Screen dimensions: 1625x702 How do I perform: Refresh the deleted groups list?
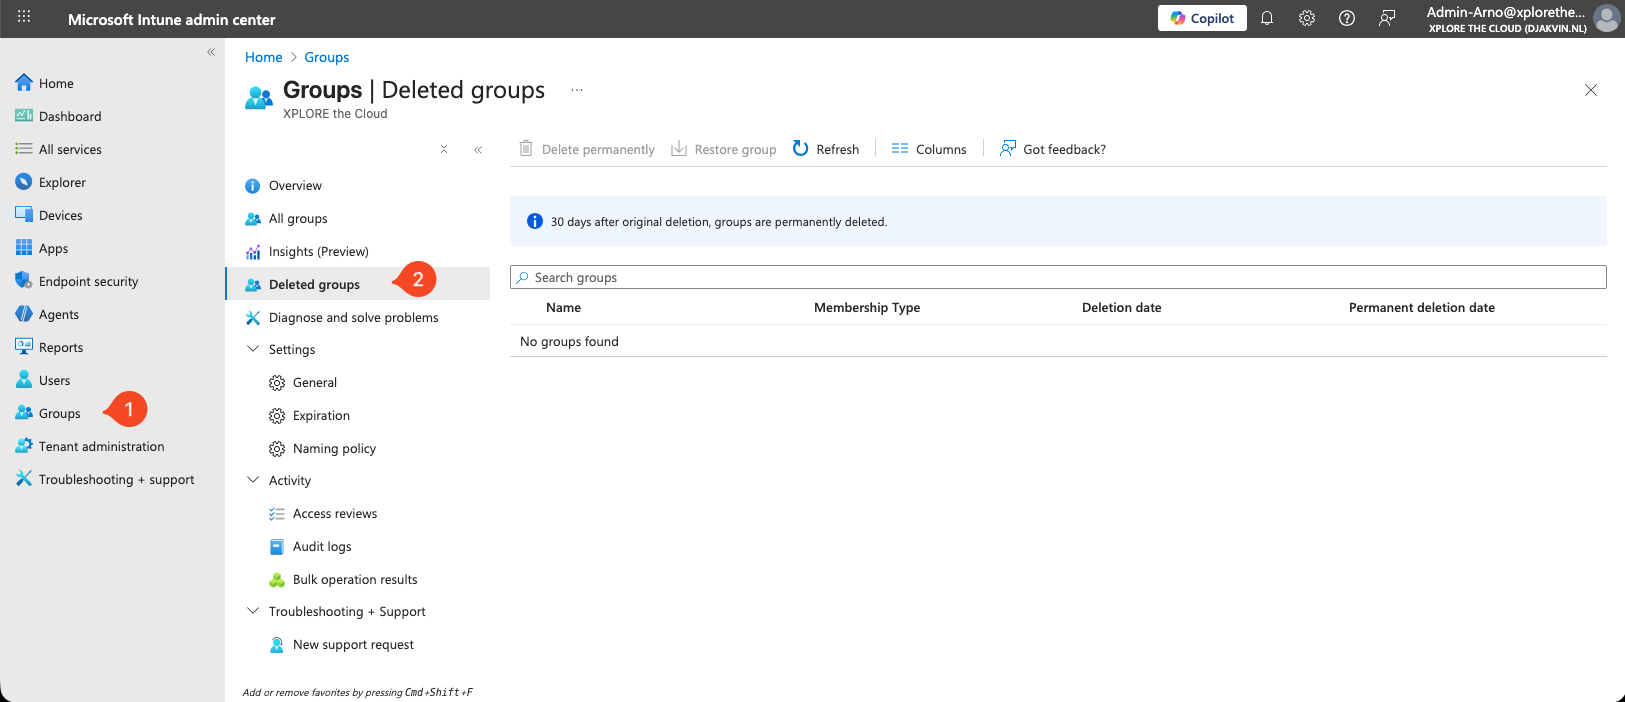826,149
